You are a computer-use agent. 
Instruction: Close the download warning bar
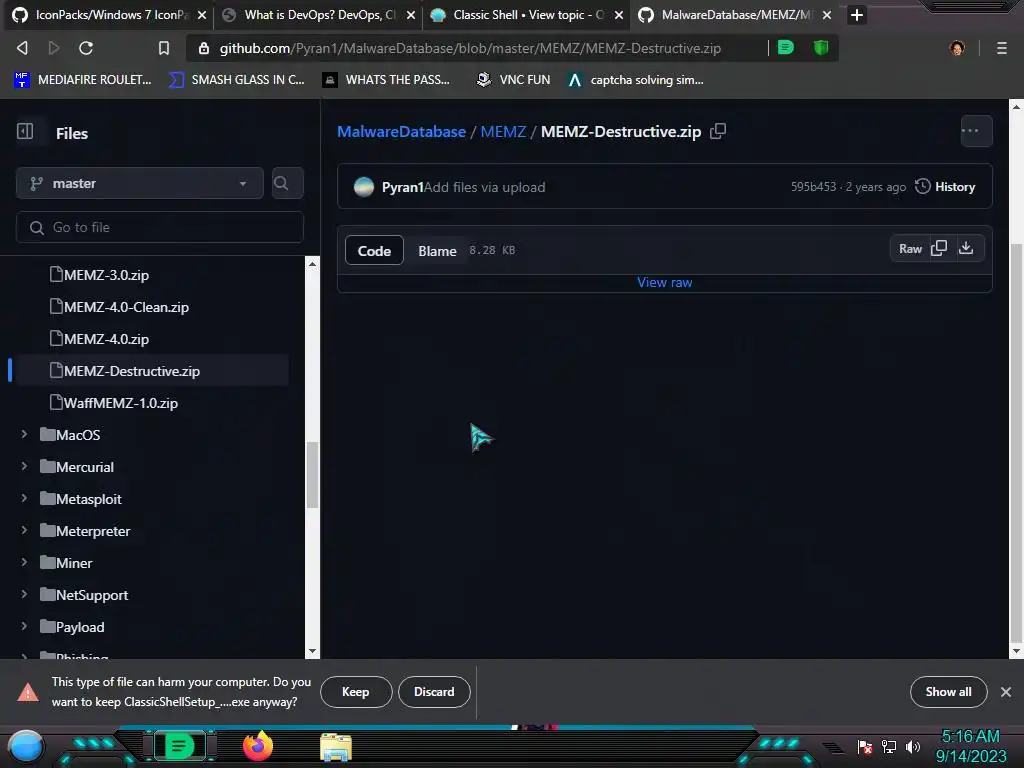coord(1006,692)
